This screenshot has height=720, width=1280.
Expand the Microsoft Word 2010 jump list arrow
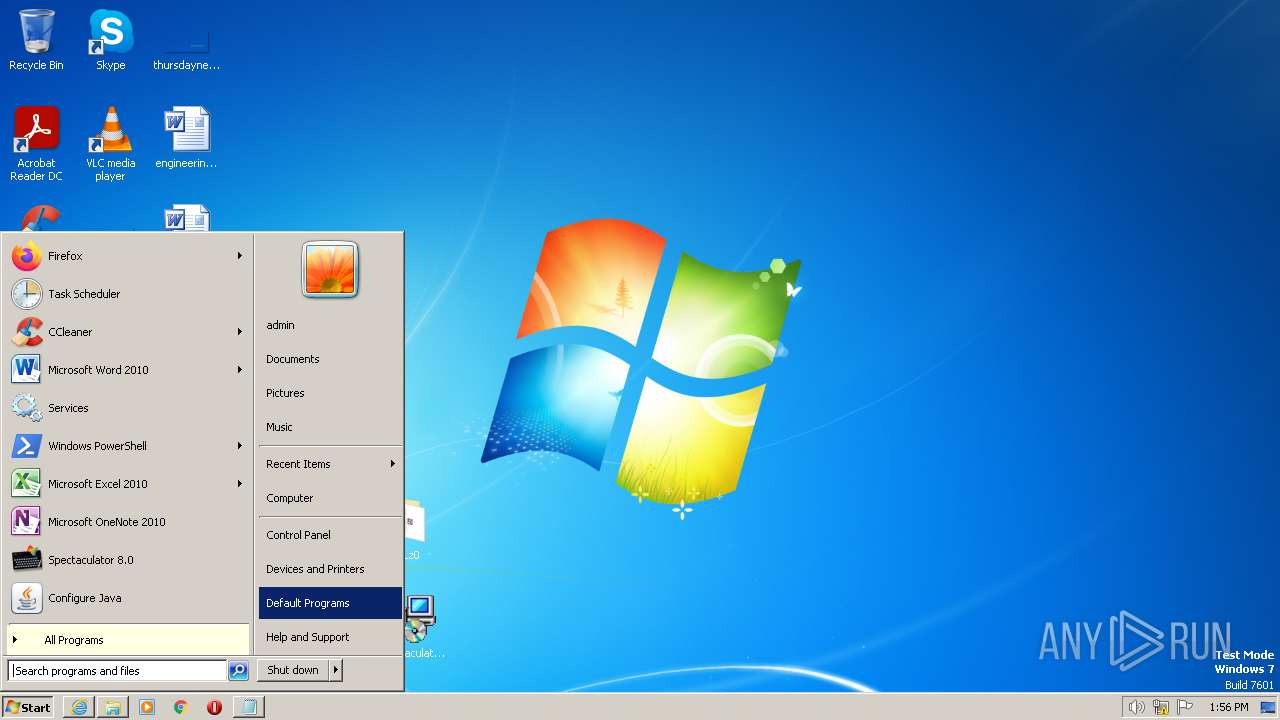click(240, 370)
